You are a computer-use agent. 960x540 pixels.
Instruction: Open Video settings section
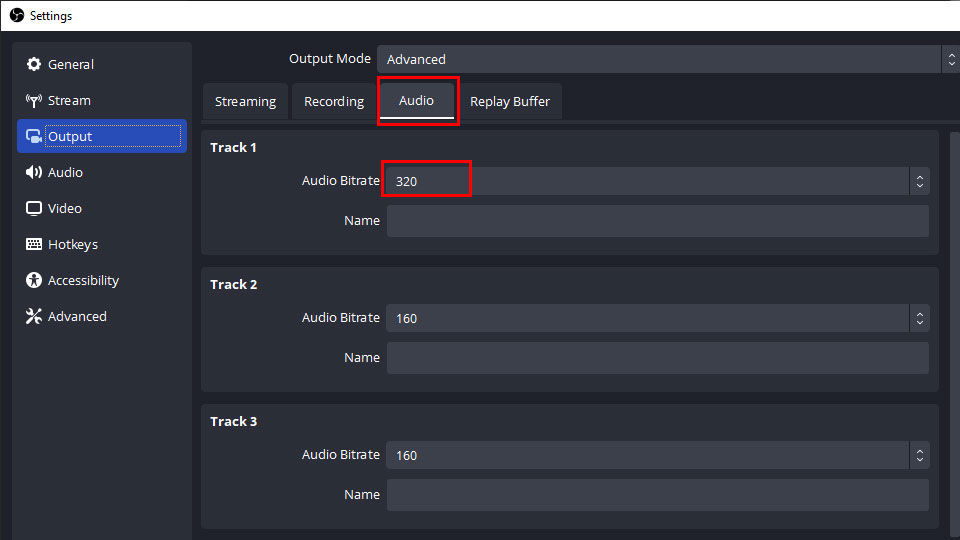coord(102,208)
